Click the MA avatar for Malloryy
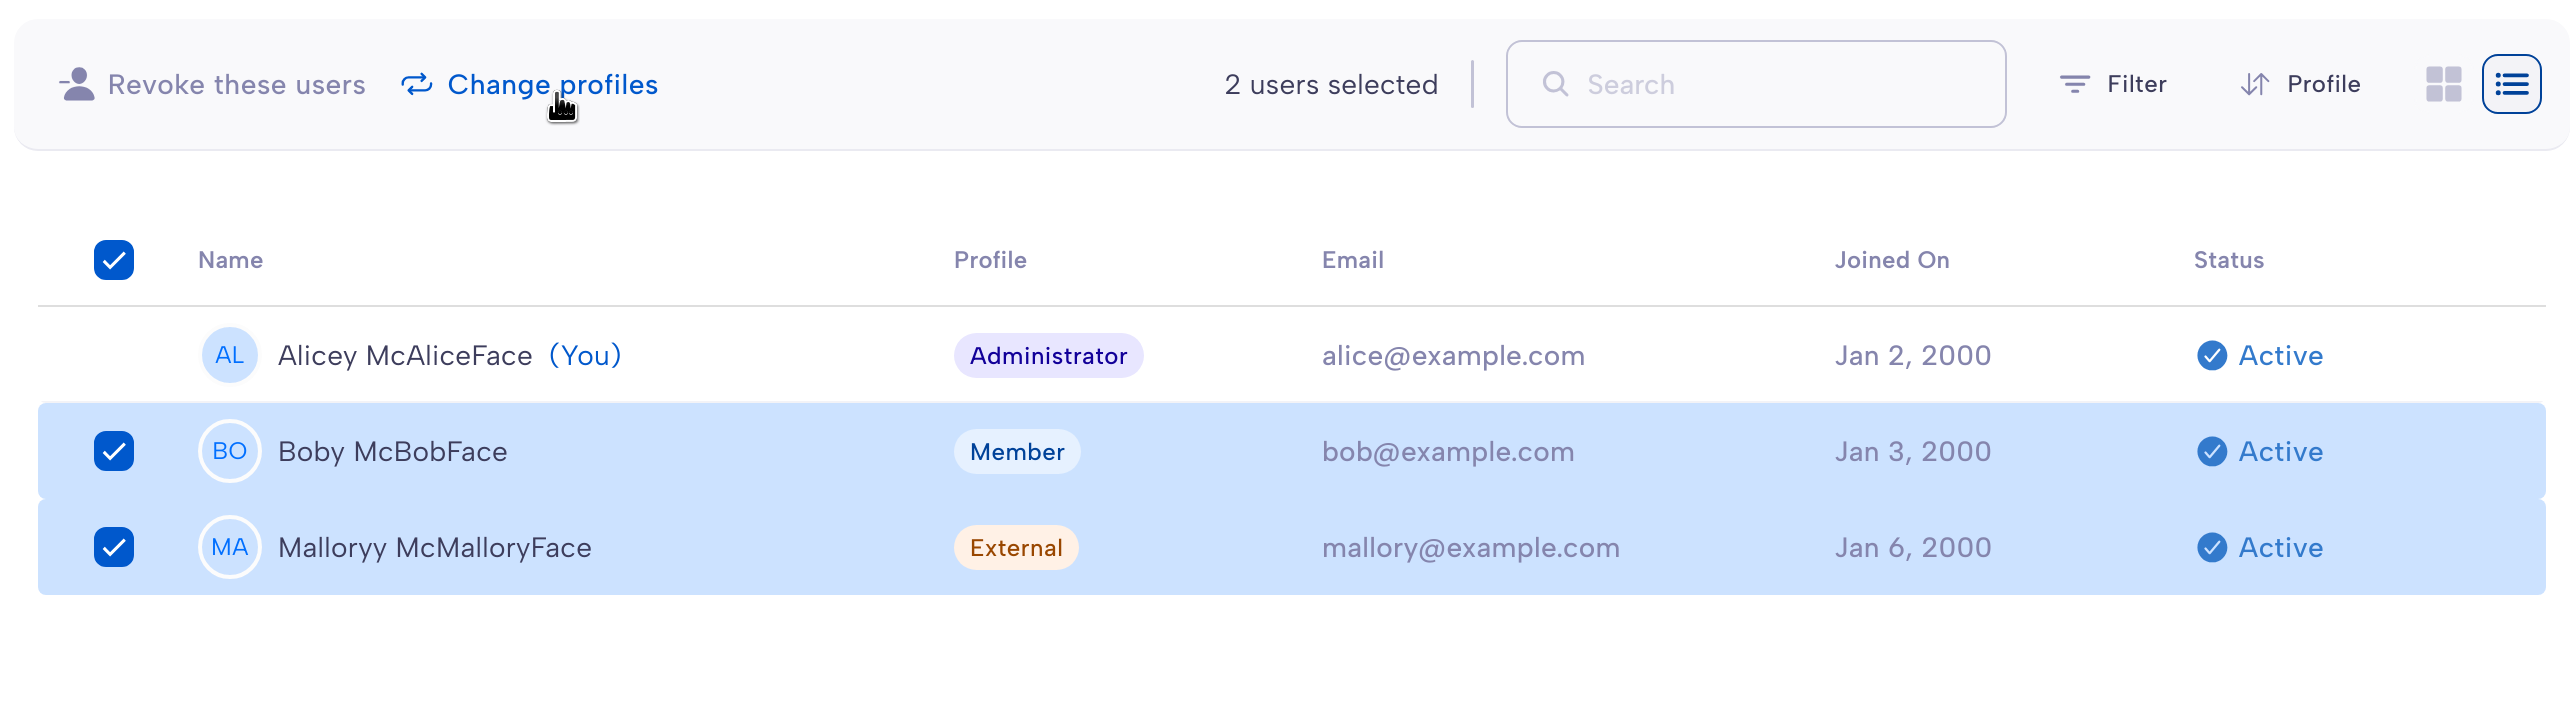This screenshot has width=2576, height=704. tap(230, 547)
